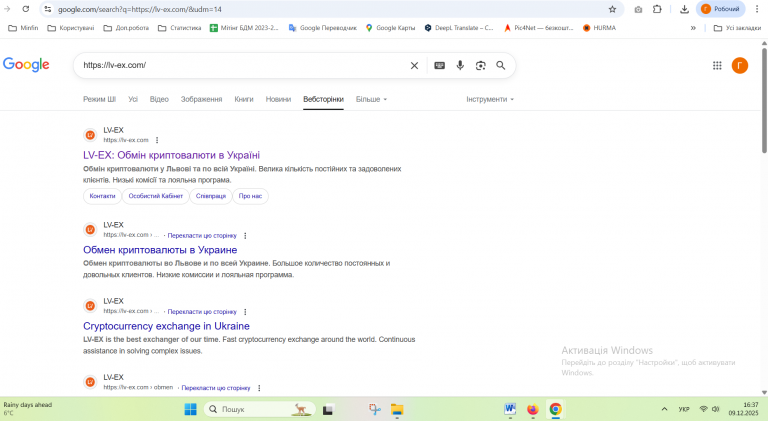Switch to the Зображення tab
Viewport: 768px width, 421px height.
201,99
